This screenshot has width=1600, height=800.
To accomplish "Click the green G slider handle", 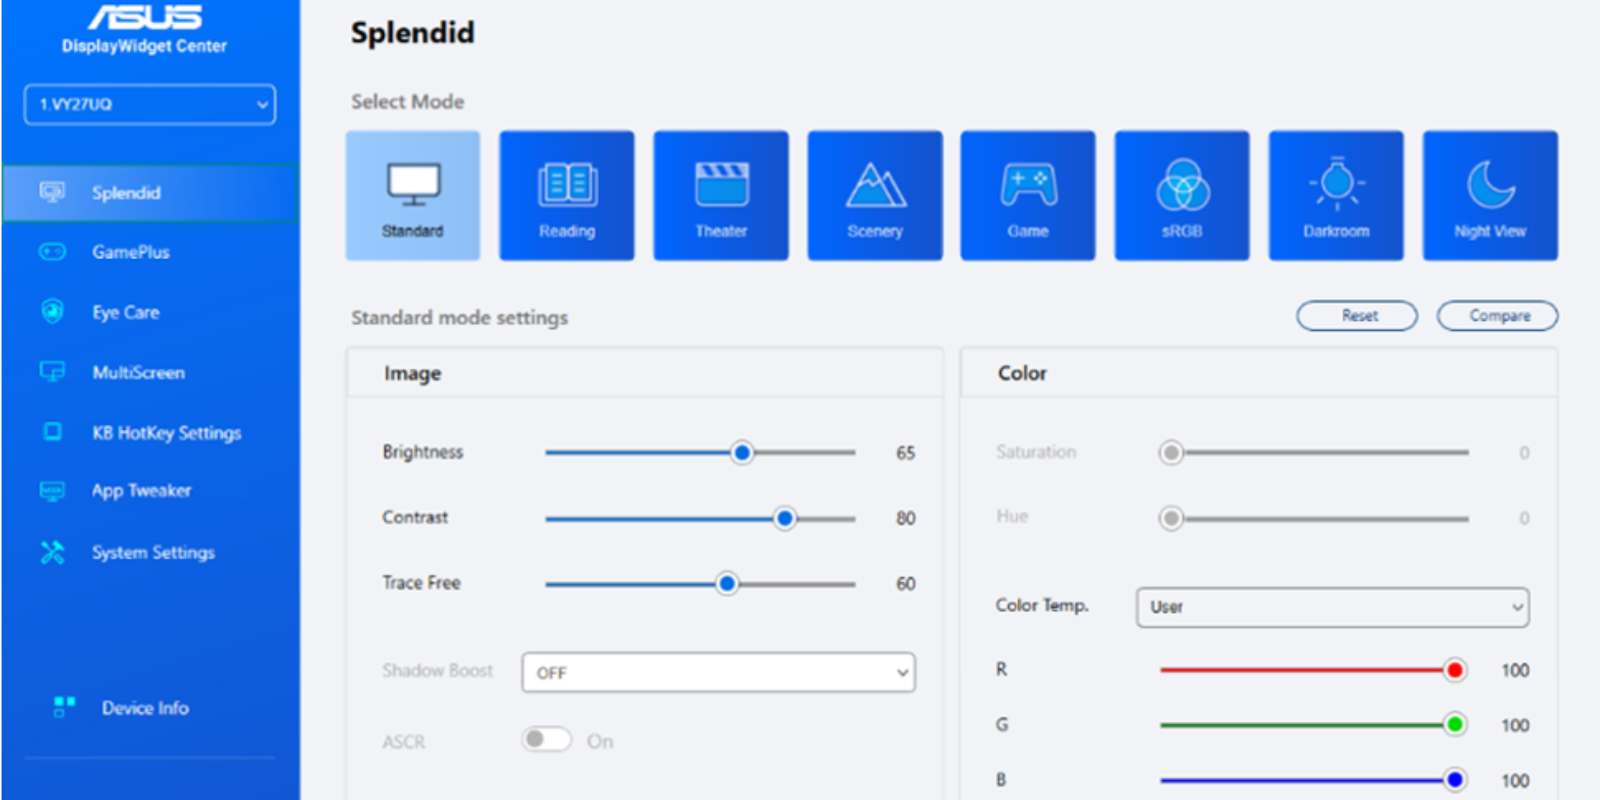I will point(1455,725).
